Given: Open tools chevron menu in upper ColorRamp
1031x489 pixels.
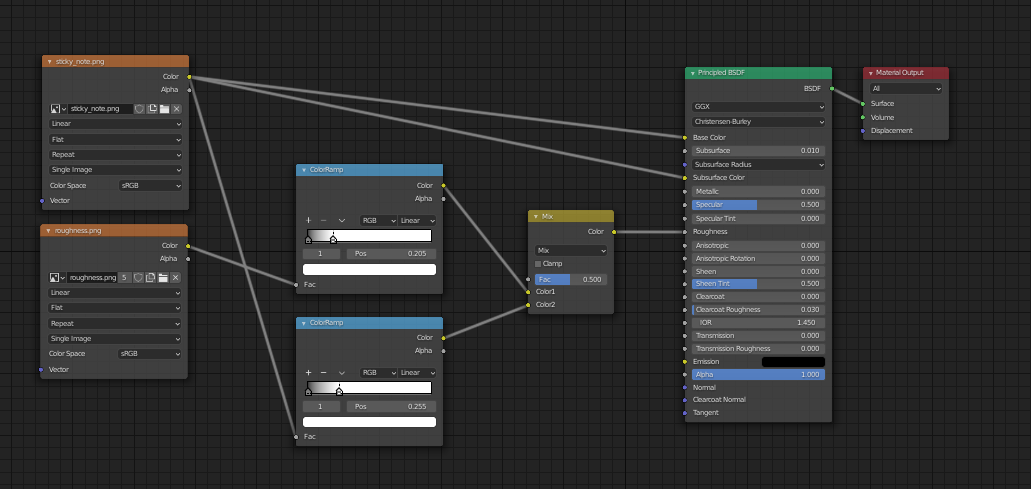Looking at the screenshot, I should [342, 220].
